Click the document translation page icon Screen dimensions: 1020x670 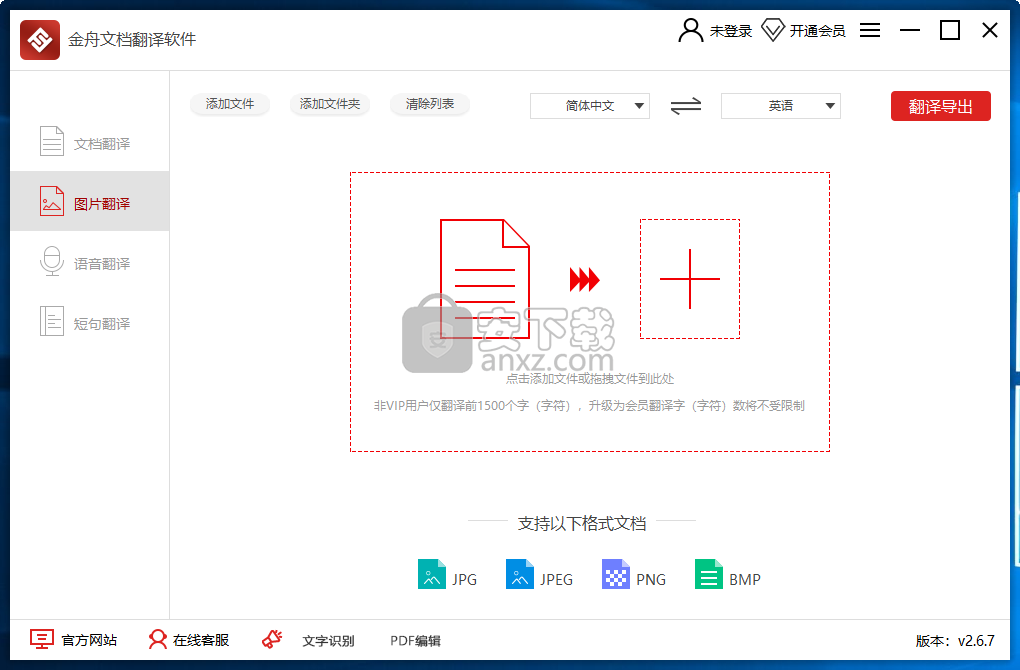pos(51,141)
